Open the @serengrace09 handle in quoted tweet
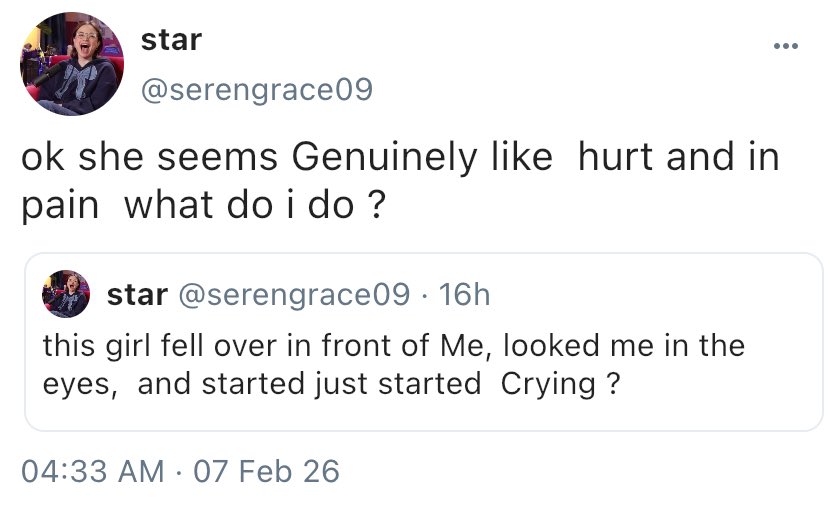Image resolution: width=828 pixels, height=506 pixels. [293, 296]
